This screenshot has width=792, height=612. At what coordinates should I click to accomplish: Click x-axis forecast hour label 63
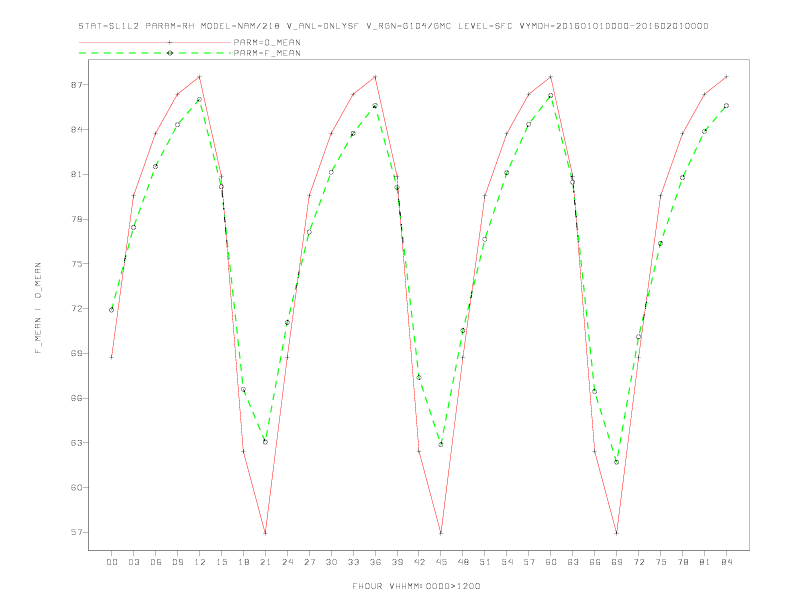(573, 562)
